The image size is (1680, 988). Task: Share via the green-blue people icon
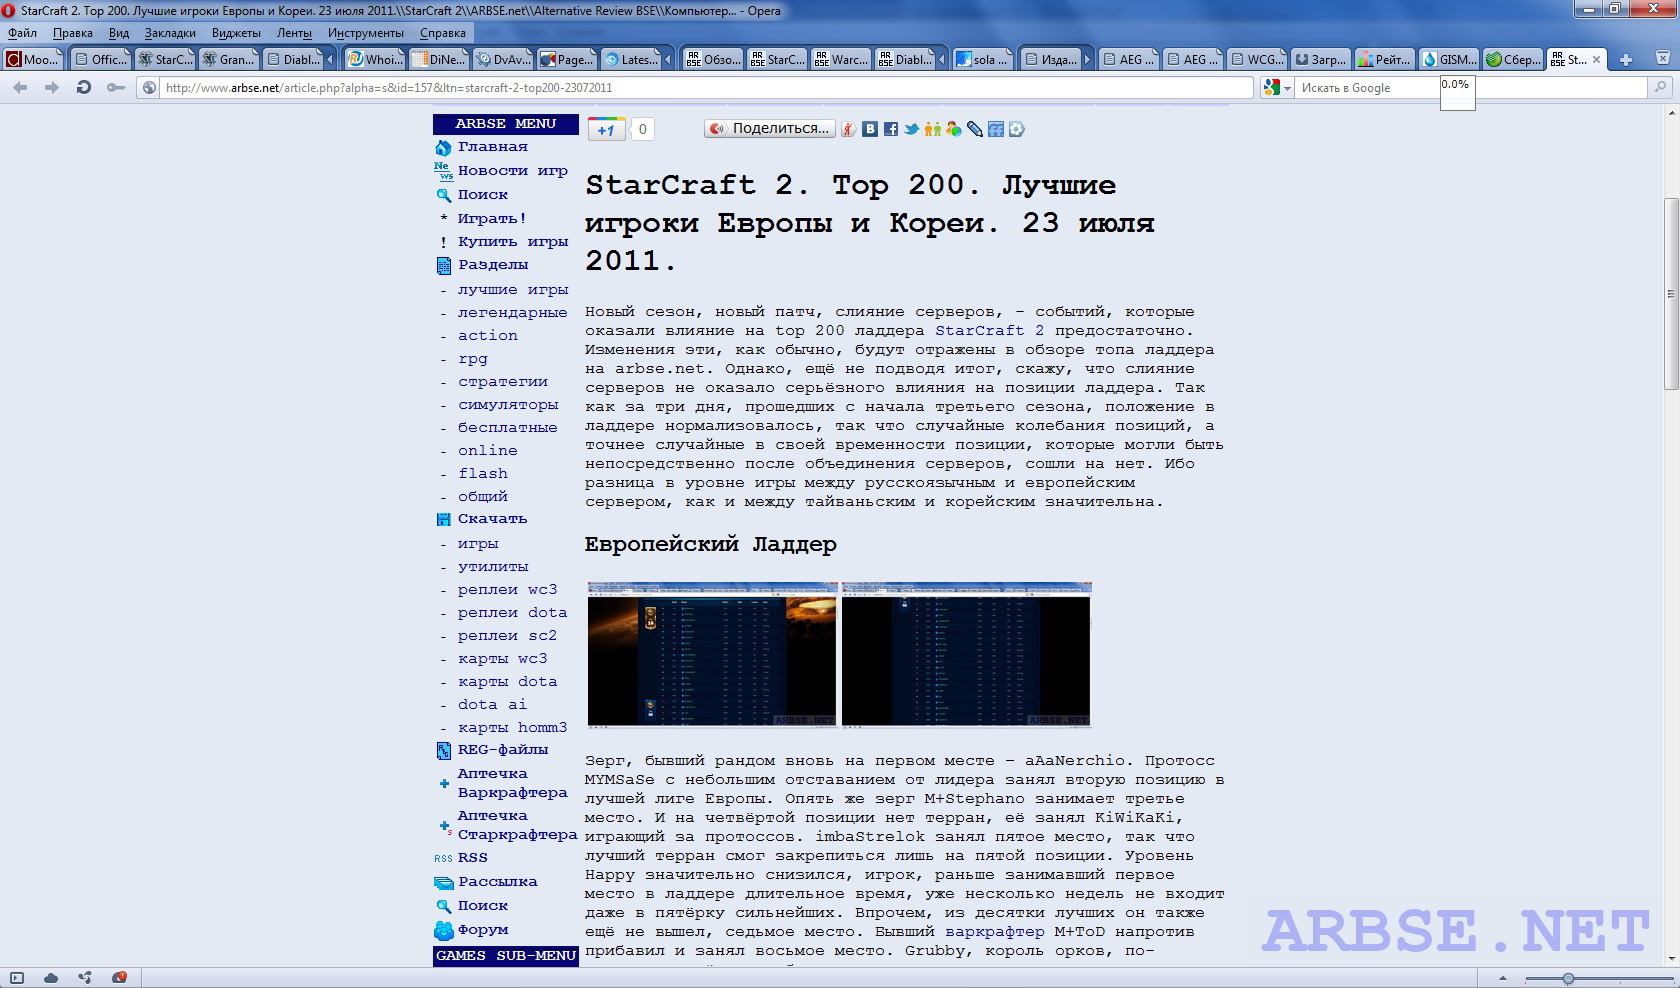954,129
